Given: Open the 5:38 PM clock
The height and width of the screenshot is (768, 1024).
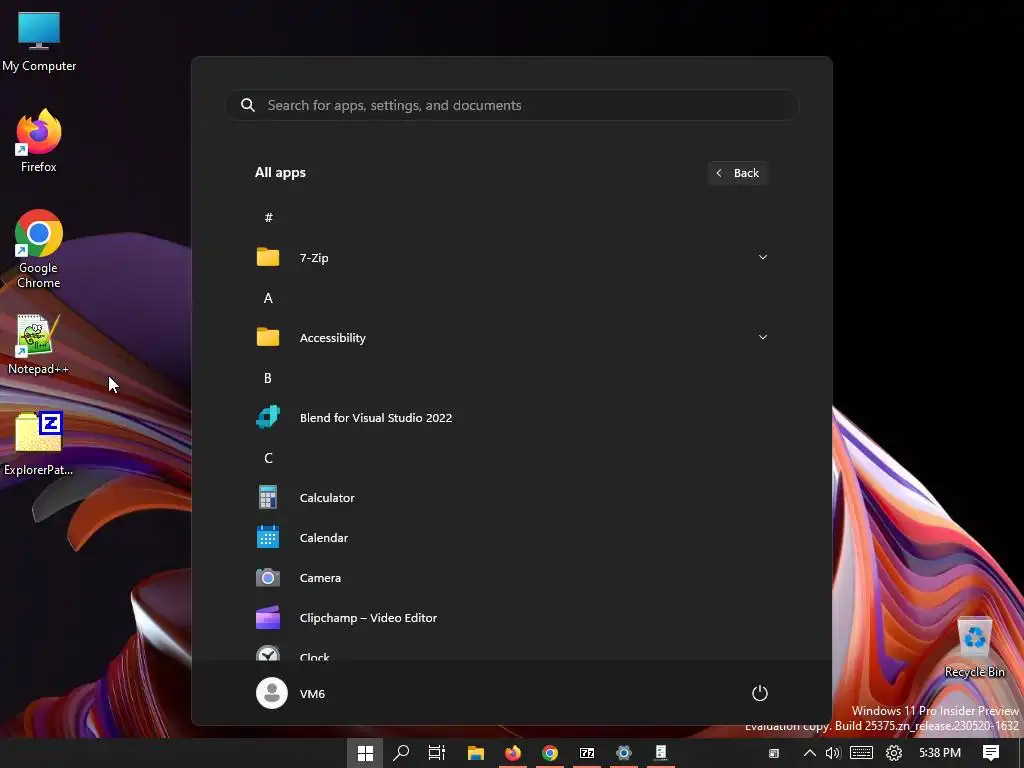Looking at the screenshot, I should [940, 753].
